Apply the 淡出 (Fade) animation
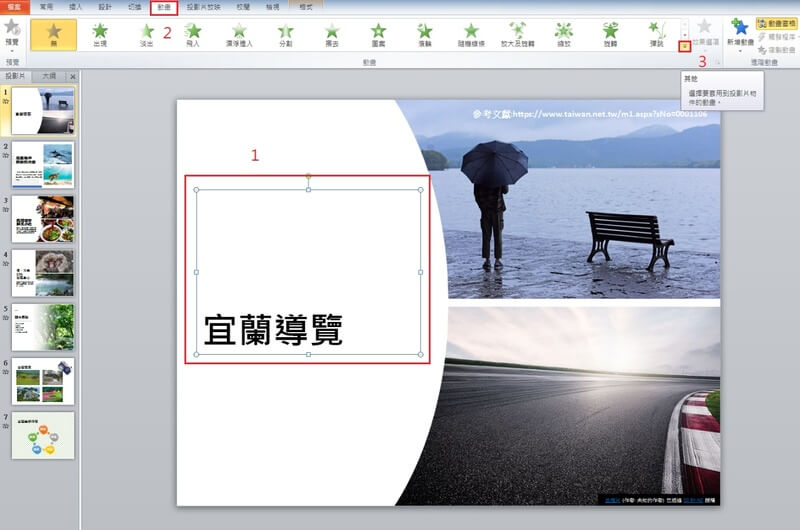The height and width of the screenshot is (530, 800). click(146, 35)
